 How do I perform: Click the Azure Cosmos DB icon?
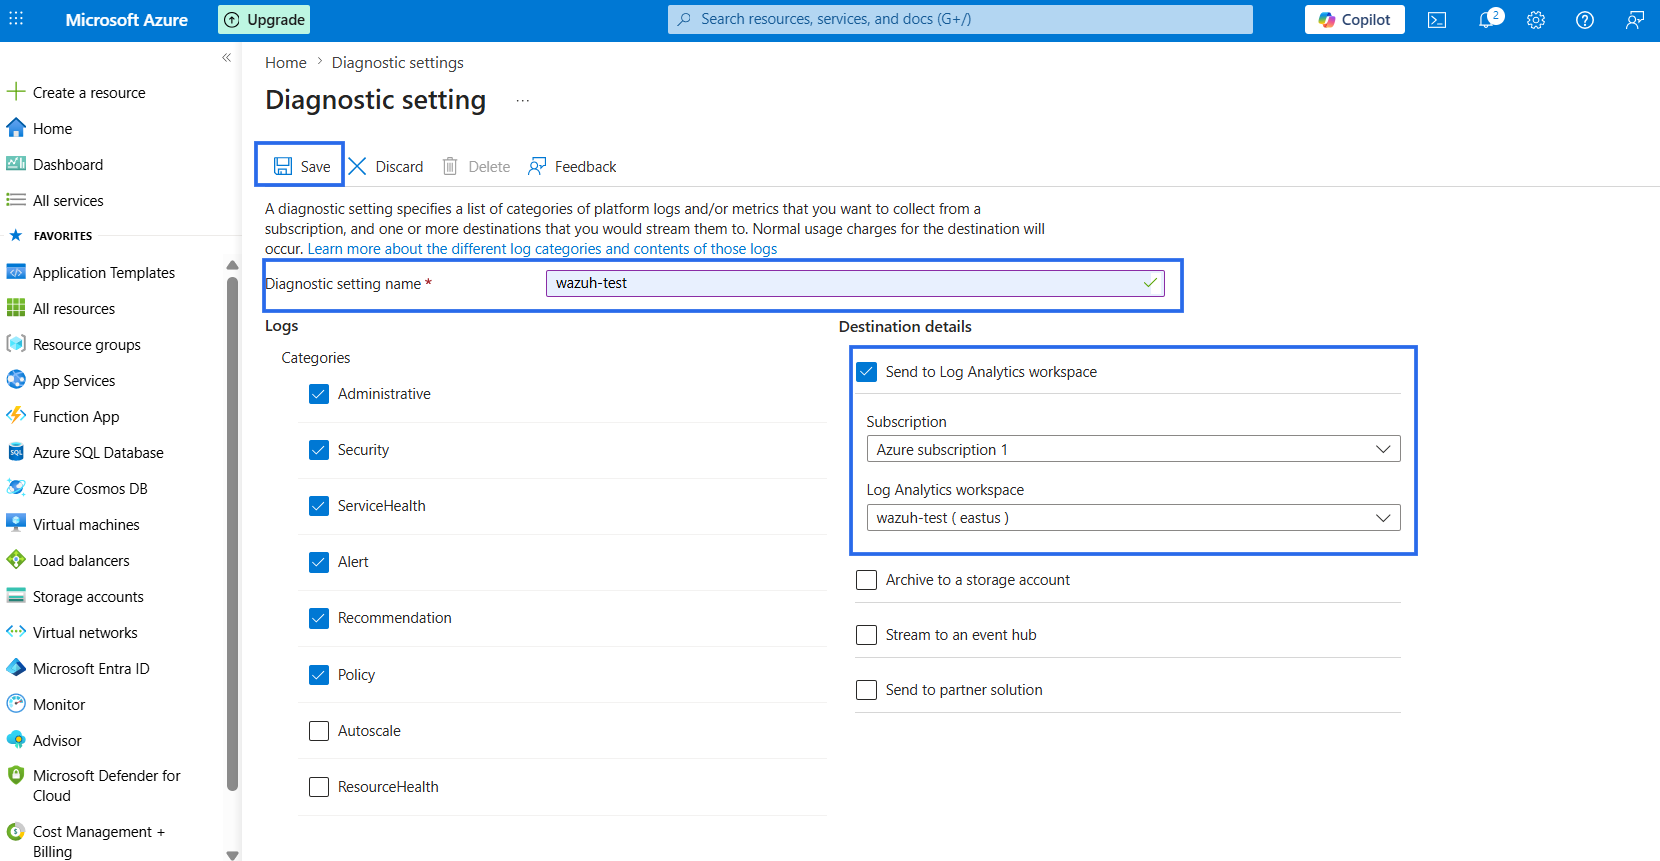point(16,488)
